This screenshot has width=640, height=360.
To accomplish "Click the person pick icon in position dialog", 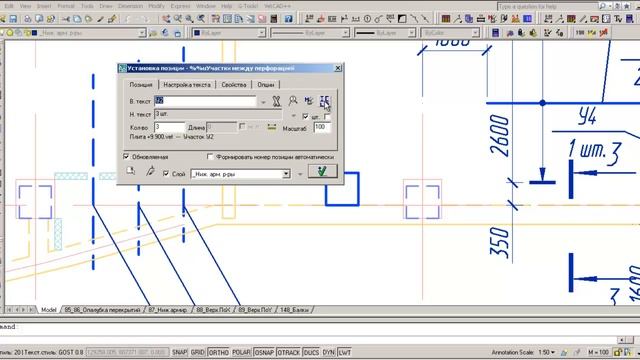I will coord(293,100).
